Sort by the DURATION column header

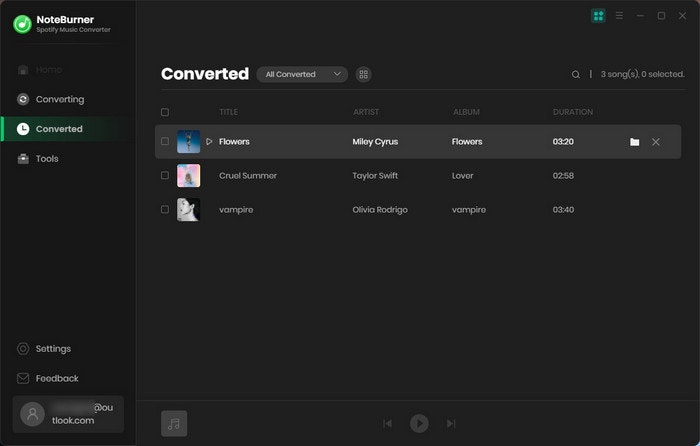pos(573,112)
